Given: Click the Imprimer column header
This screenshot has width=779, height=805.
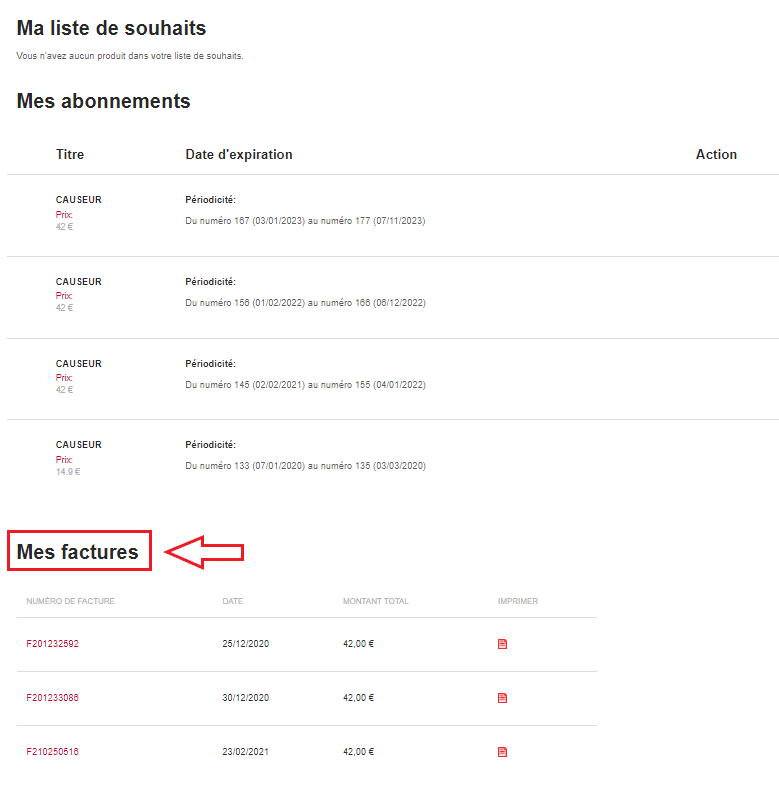Looking at the screenshot, I should (517, 602).
